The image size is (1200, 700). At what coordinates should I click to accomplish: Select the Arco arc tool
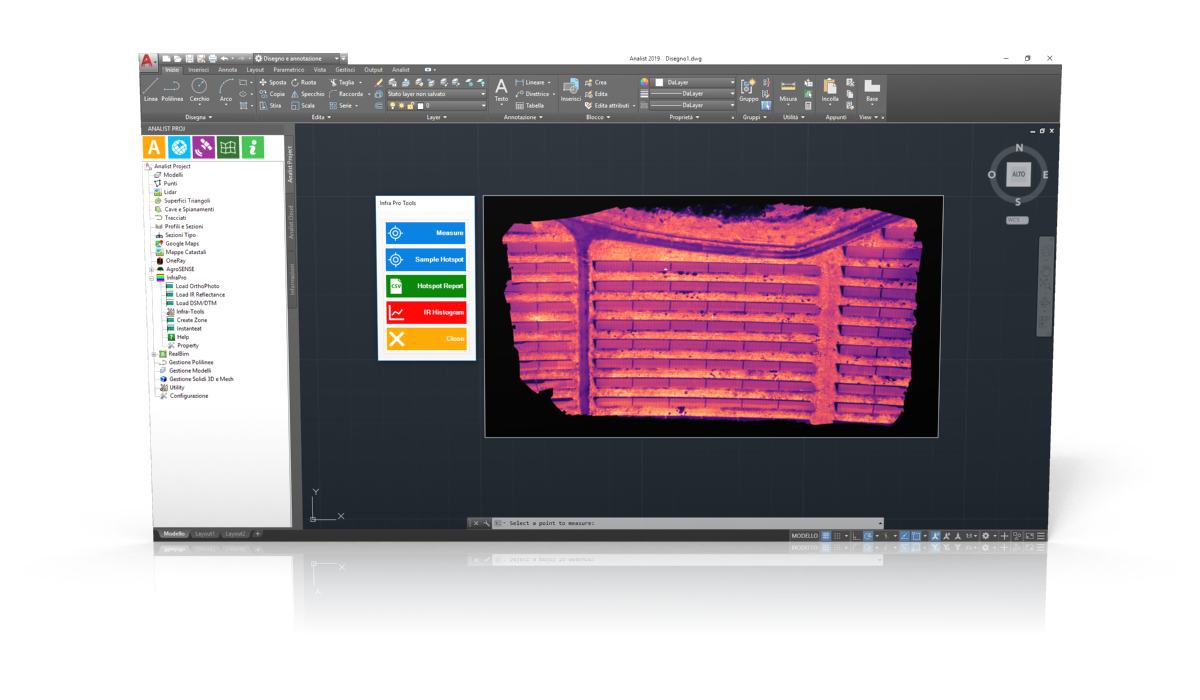pos(226,89)
